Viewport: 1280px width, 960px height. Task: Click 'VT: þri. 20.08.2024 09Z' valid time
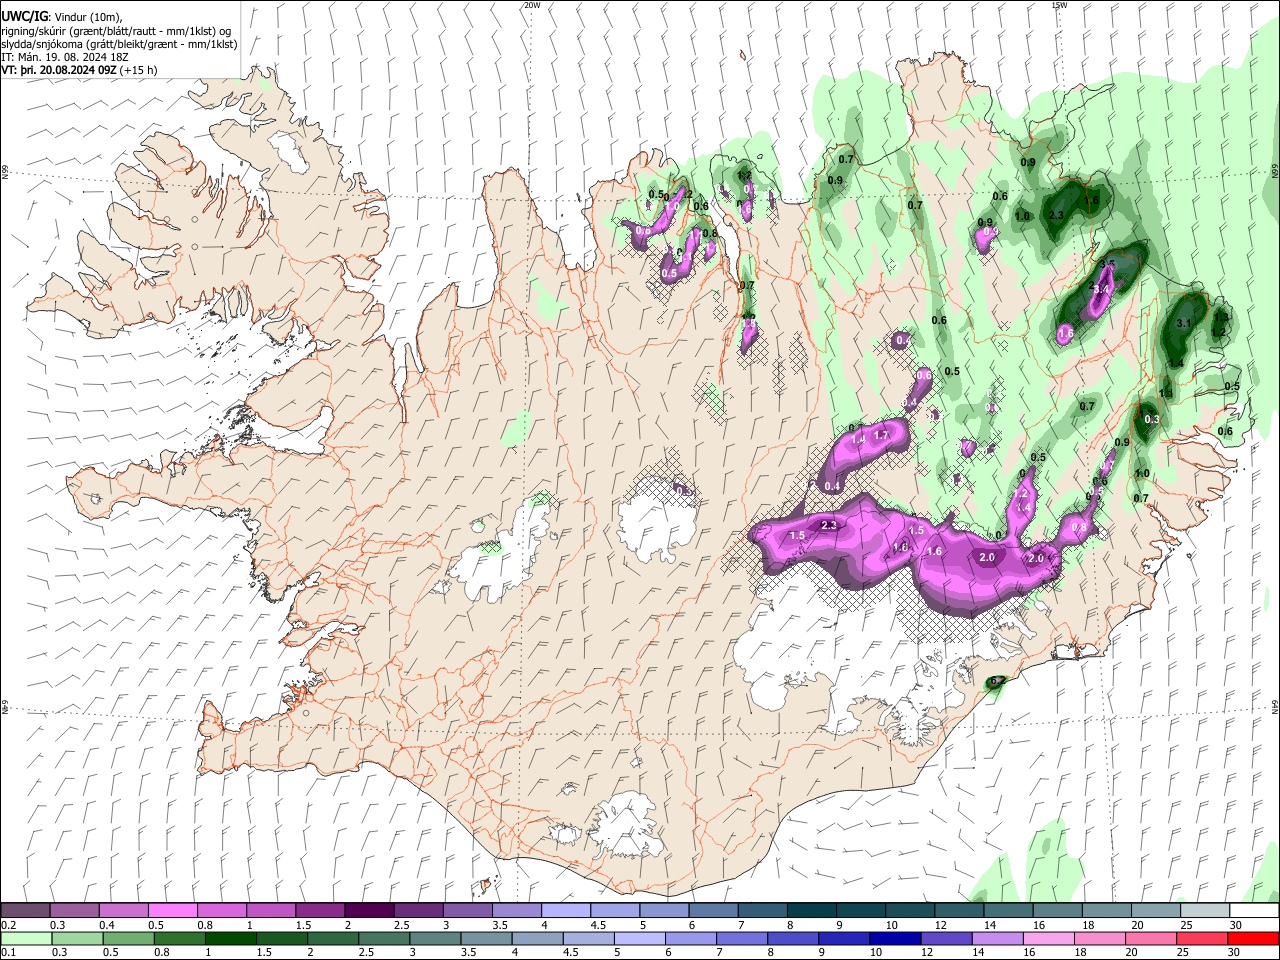point(59,70)
